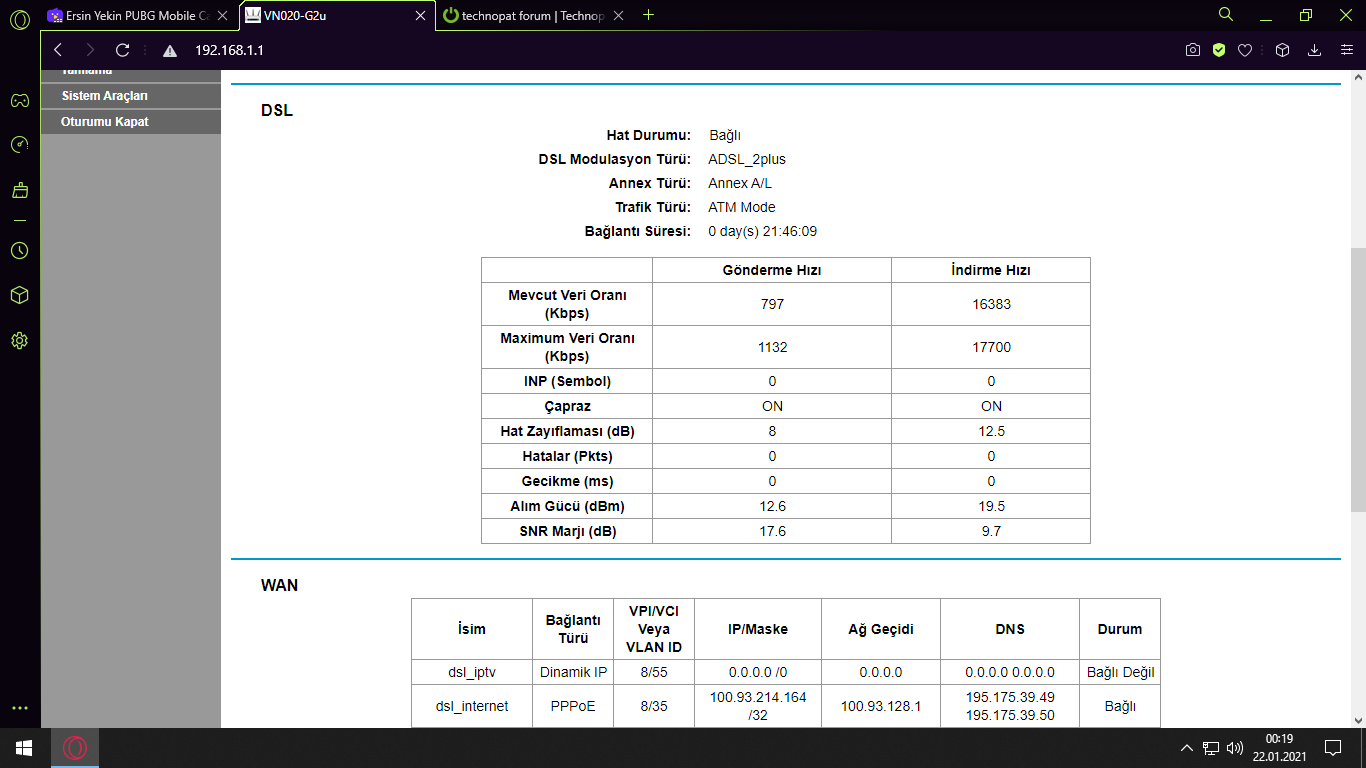Click the ADSL_2plus modulation value
The width and height of the screenshot is (1366, 768).
point(747,159)
